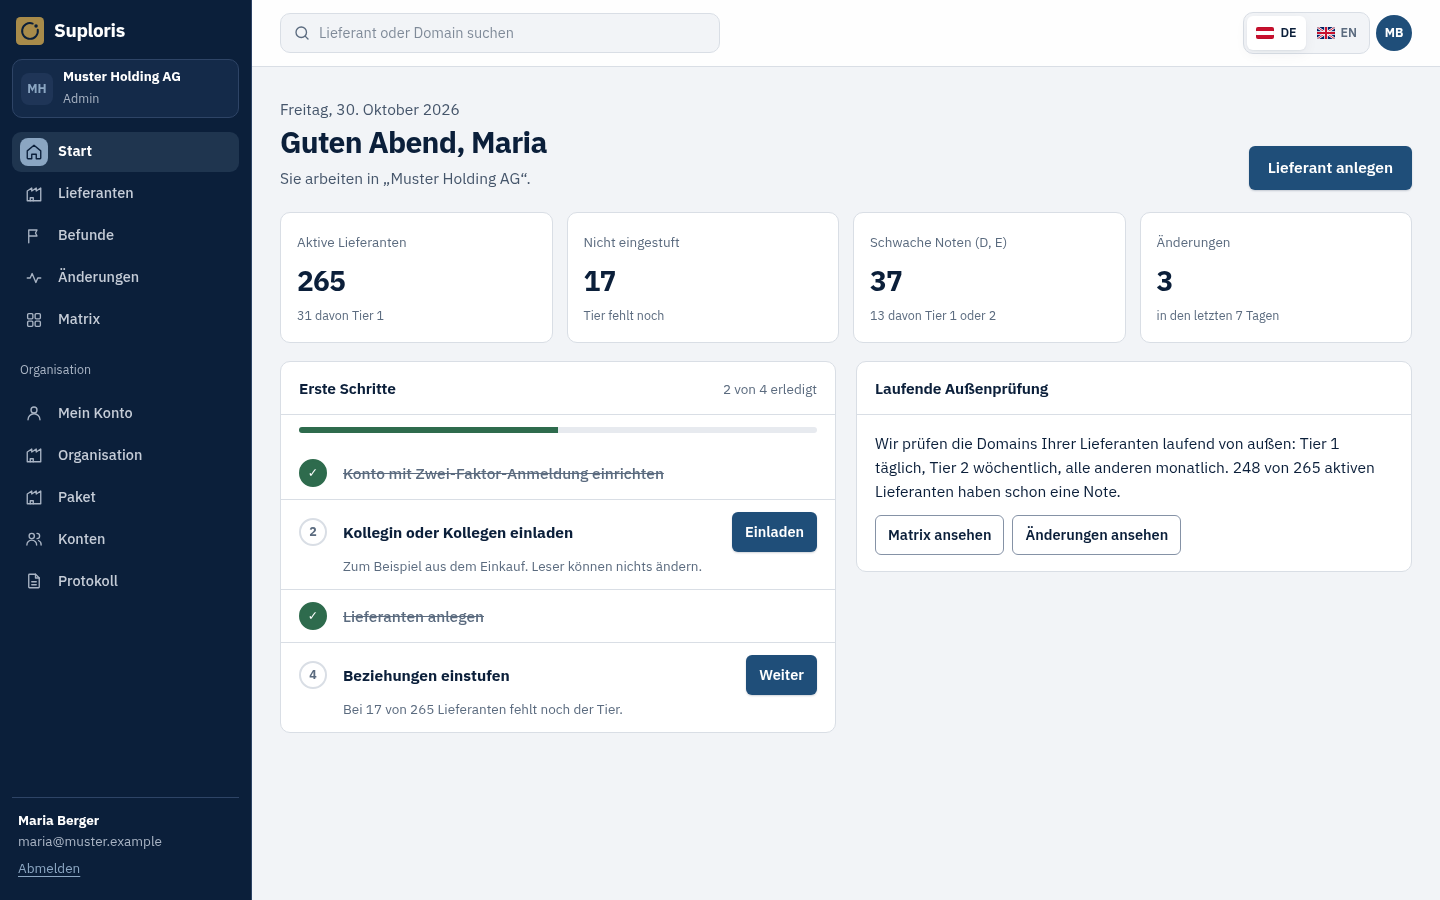Click the Erste Schritte progress bar

tap(558, 430)
